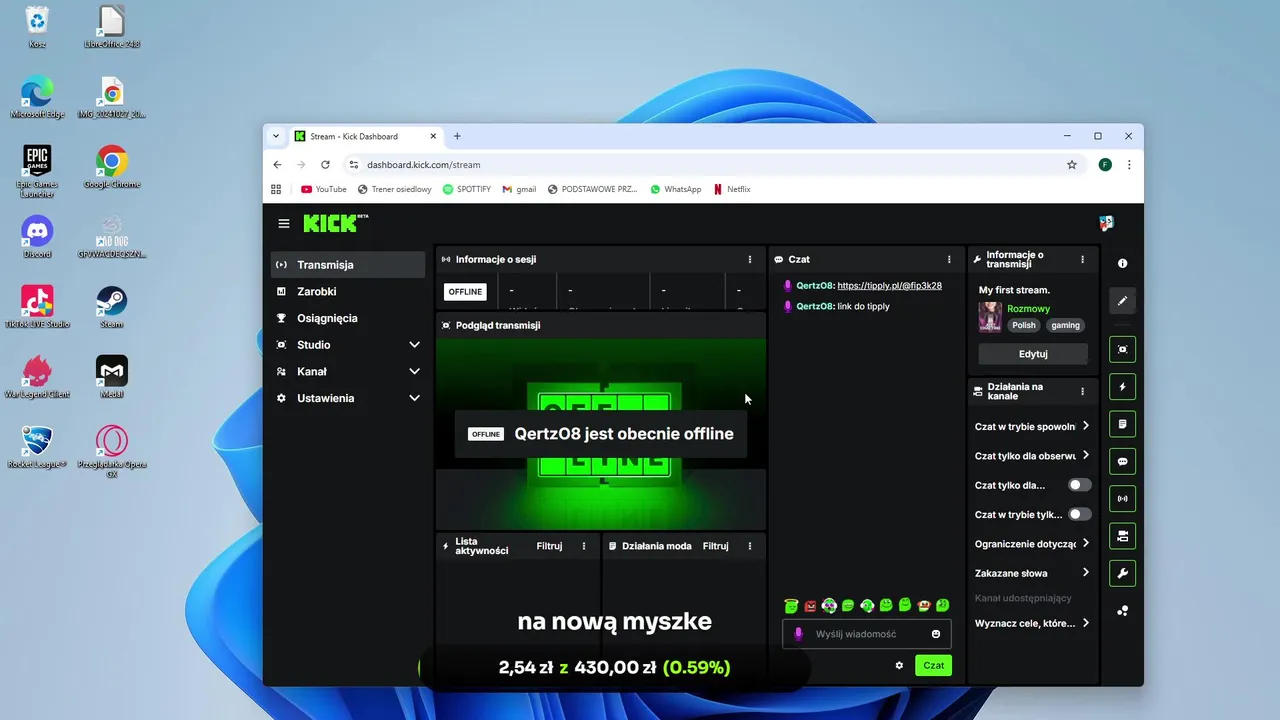Viewport: 1280px width, 720px height.
Task: Click the Rozmowy category thumbnail
Action: (x=990, y=317)
